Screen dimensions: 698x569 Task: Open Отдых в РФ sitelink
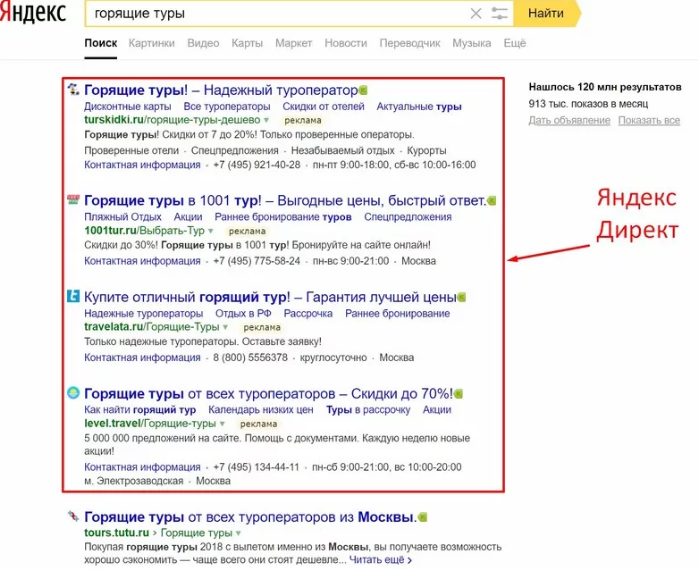(x=243, y=313)
